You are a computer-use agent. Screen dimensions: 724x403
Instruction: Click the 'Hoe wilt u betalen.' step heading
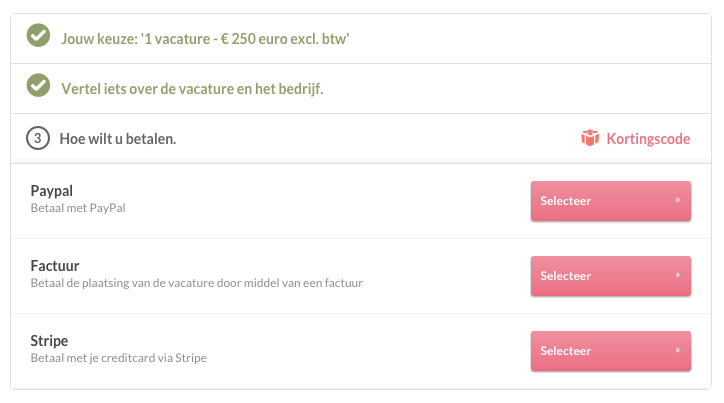pyautogui.click(x=118, y=138)
